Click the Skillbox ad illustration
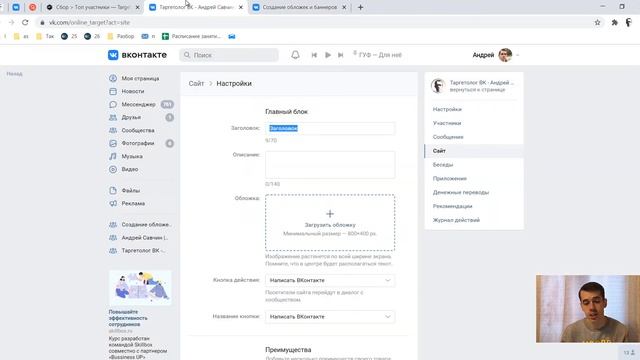640x360 pixels. 140,287
